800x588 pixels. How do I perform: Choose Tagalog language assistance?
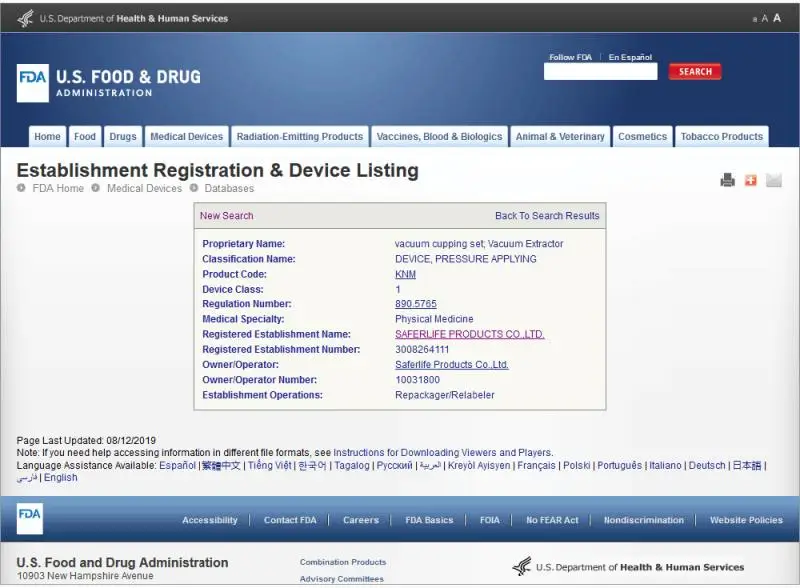352,466
